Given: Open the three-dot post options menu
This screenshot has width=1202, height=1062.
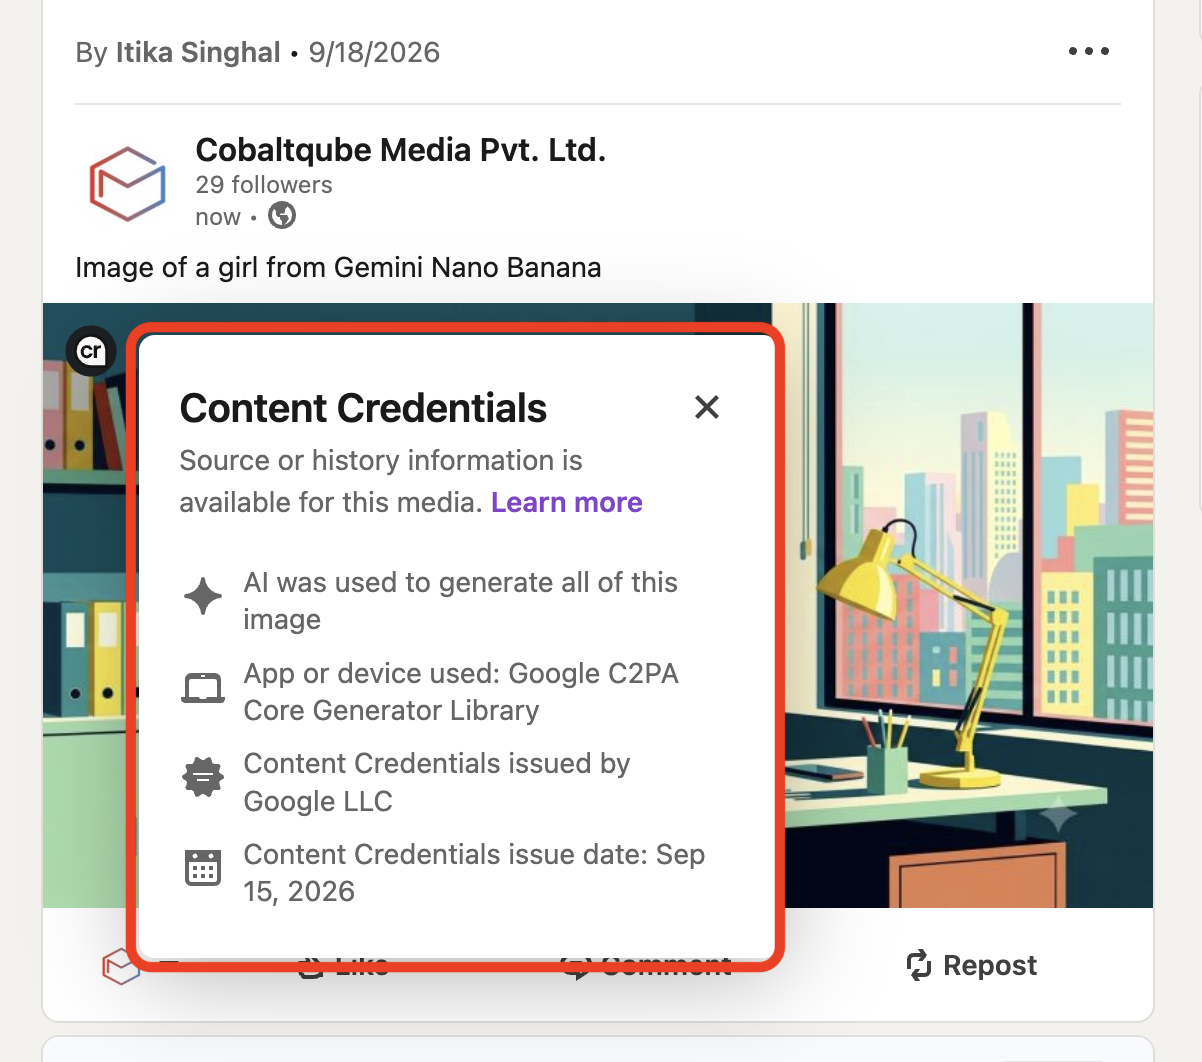Looking at the screenshot, I should pos(1088,51).
